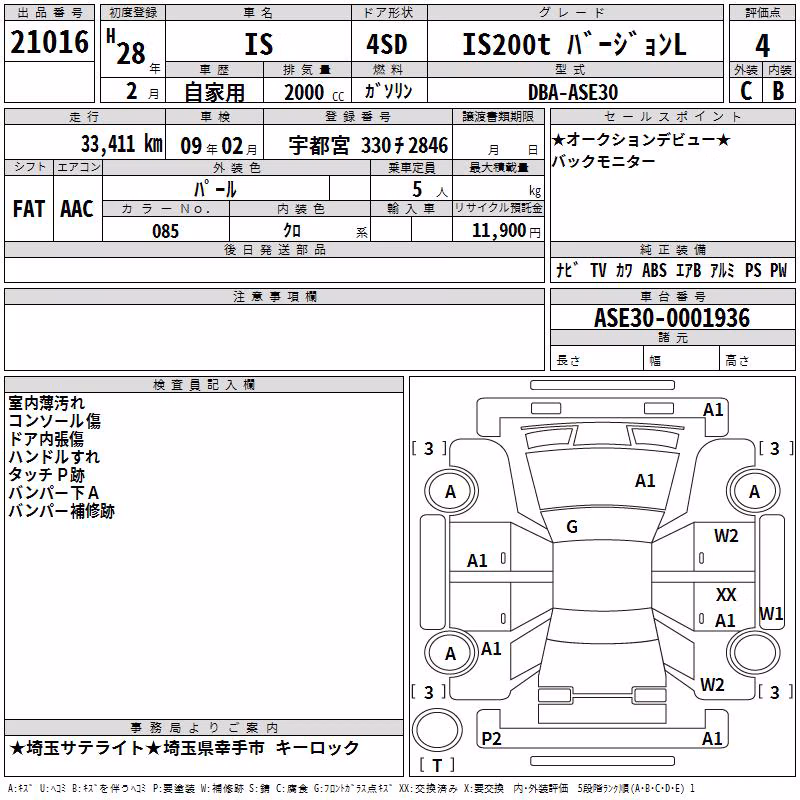Click W1 mark on right side sill

point(771,613)
